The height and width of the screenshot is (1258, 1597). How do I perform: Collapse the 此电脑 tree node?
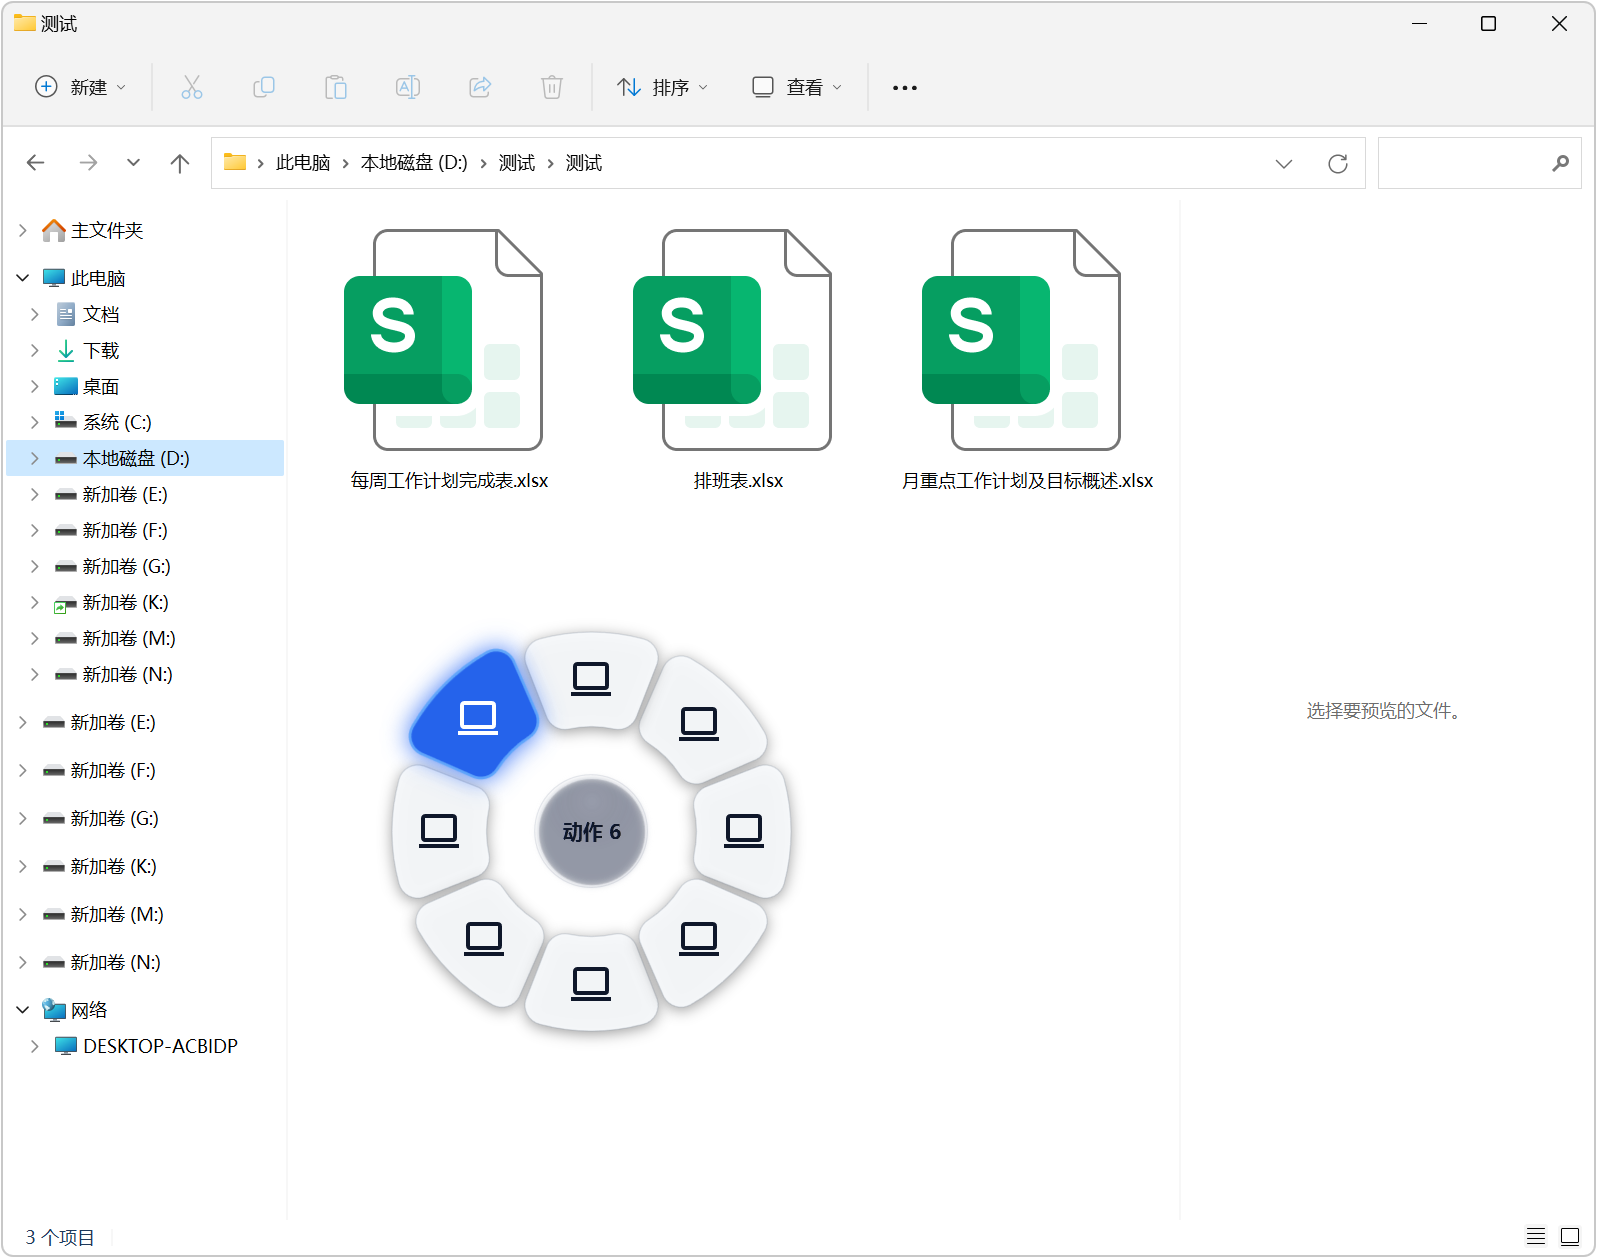tap(23, 278)
